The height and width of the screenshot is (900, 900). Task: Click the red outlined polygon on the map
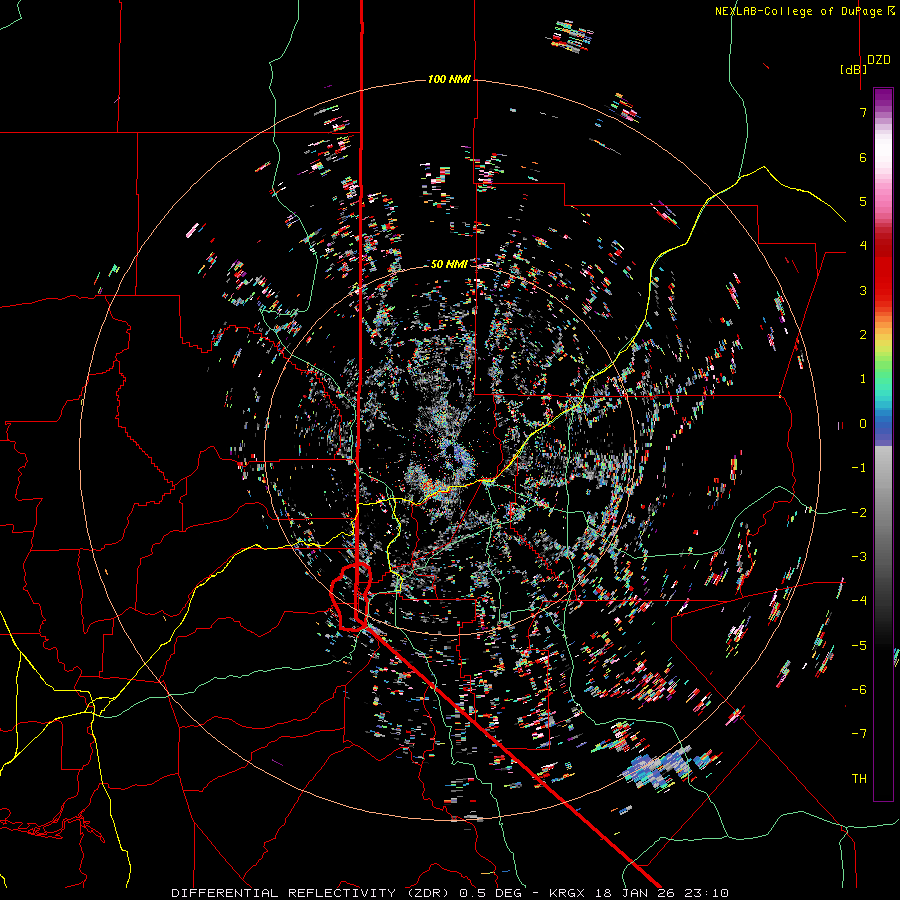(x=351, y=597)
